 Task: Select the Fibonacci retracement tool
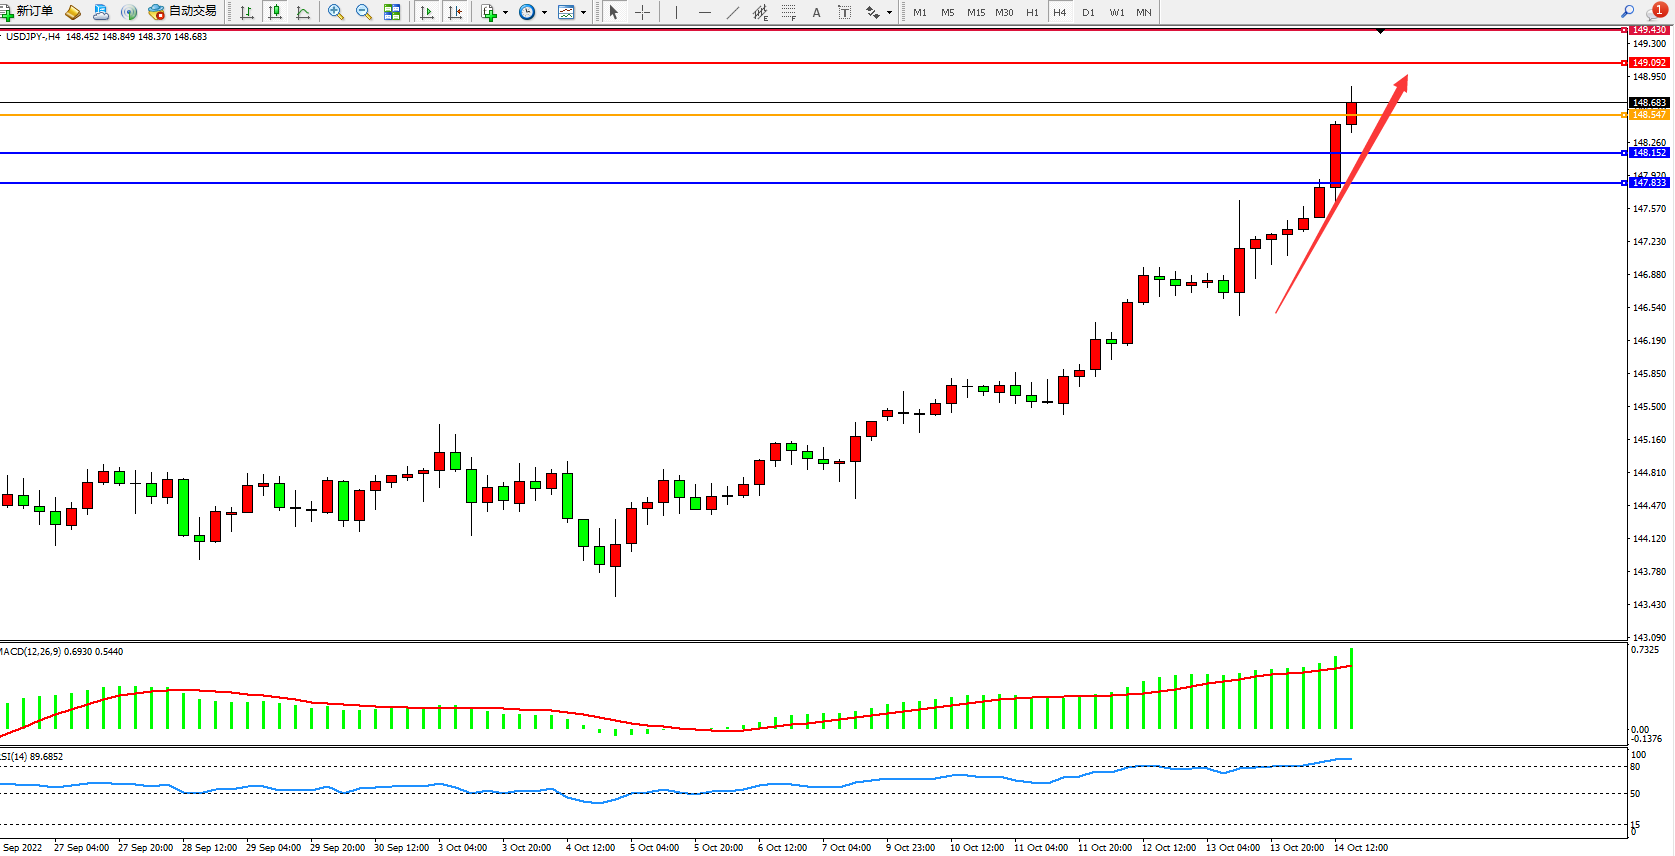[x=789, y=12]
